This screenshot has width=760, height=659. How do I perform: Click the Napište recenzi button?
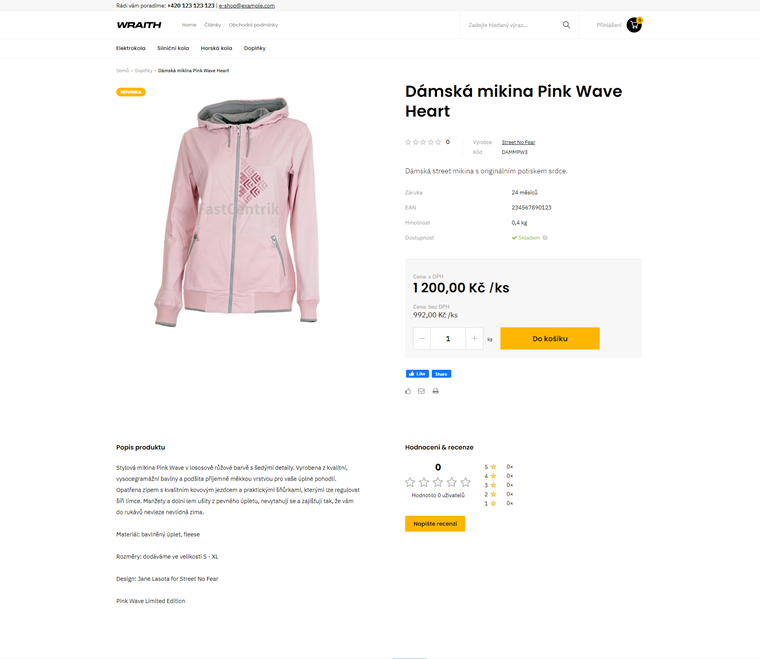435,524
